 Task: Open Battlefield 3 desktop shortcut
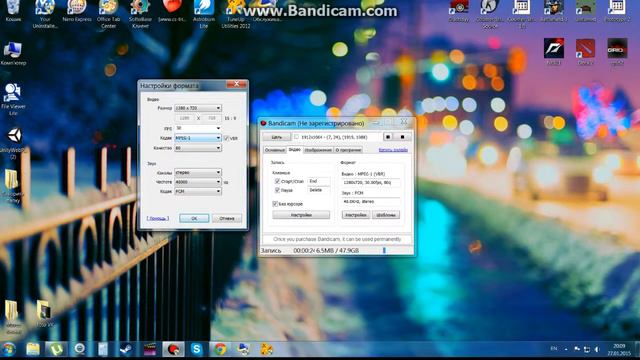[553, 10]
